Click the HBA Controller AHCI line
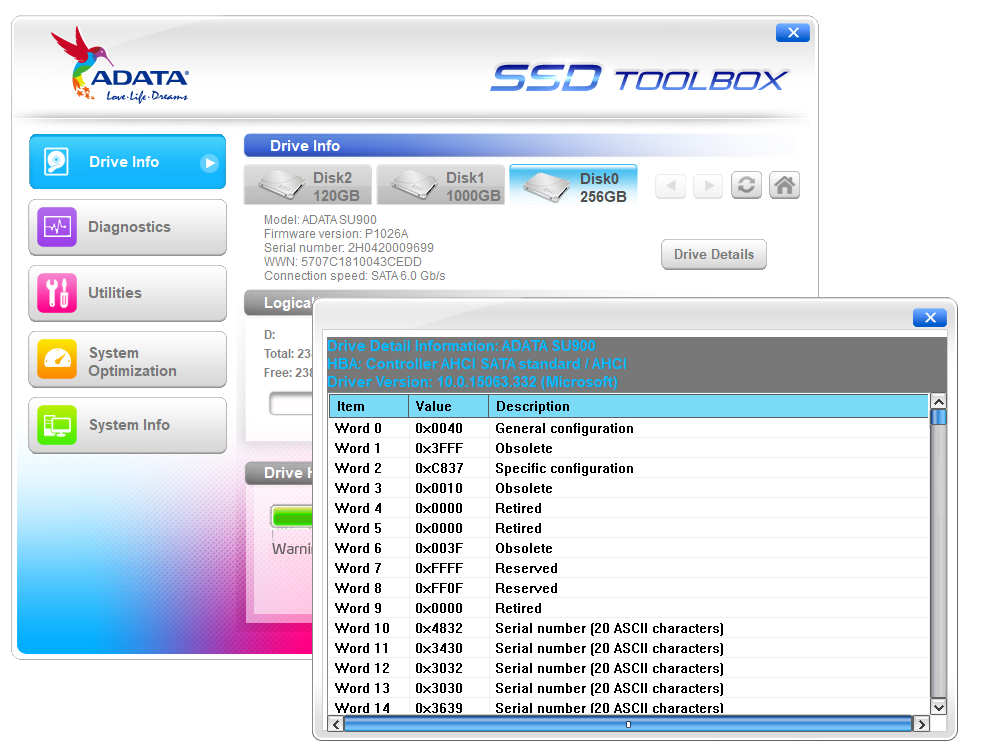This screenshot has height=753, width=984. 477,364
